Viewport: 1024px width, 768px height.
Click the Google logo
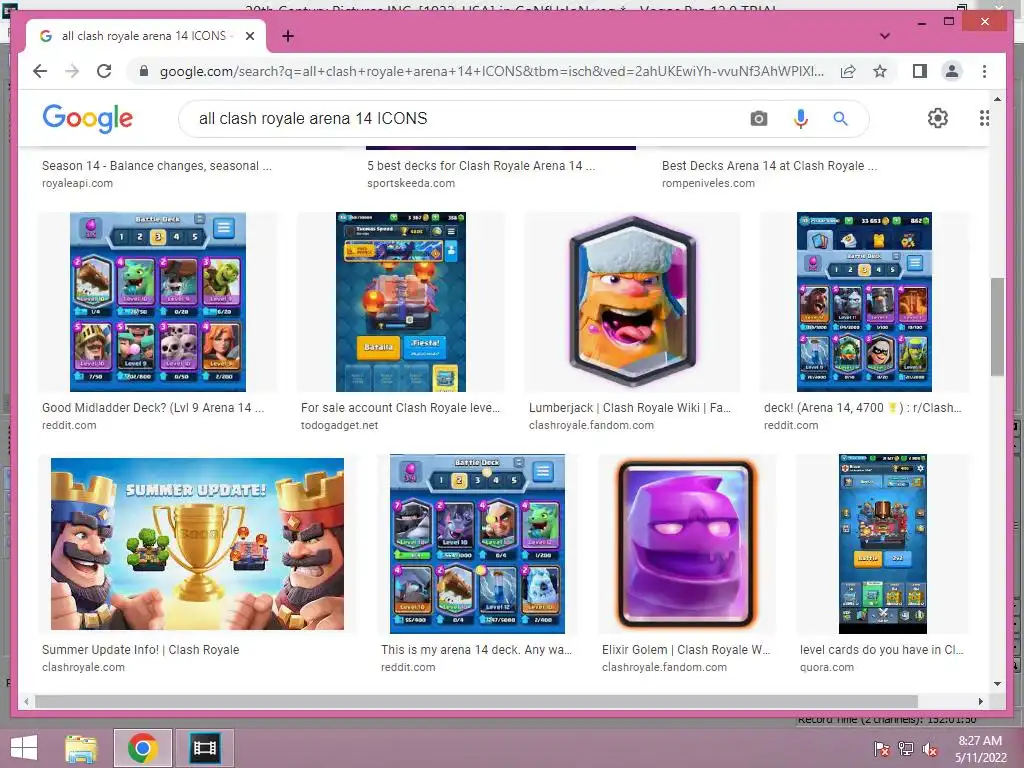pos(88,118)
